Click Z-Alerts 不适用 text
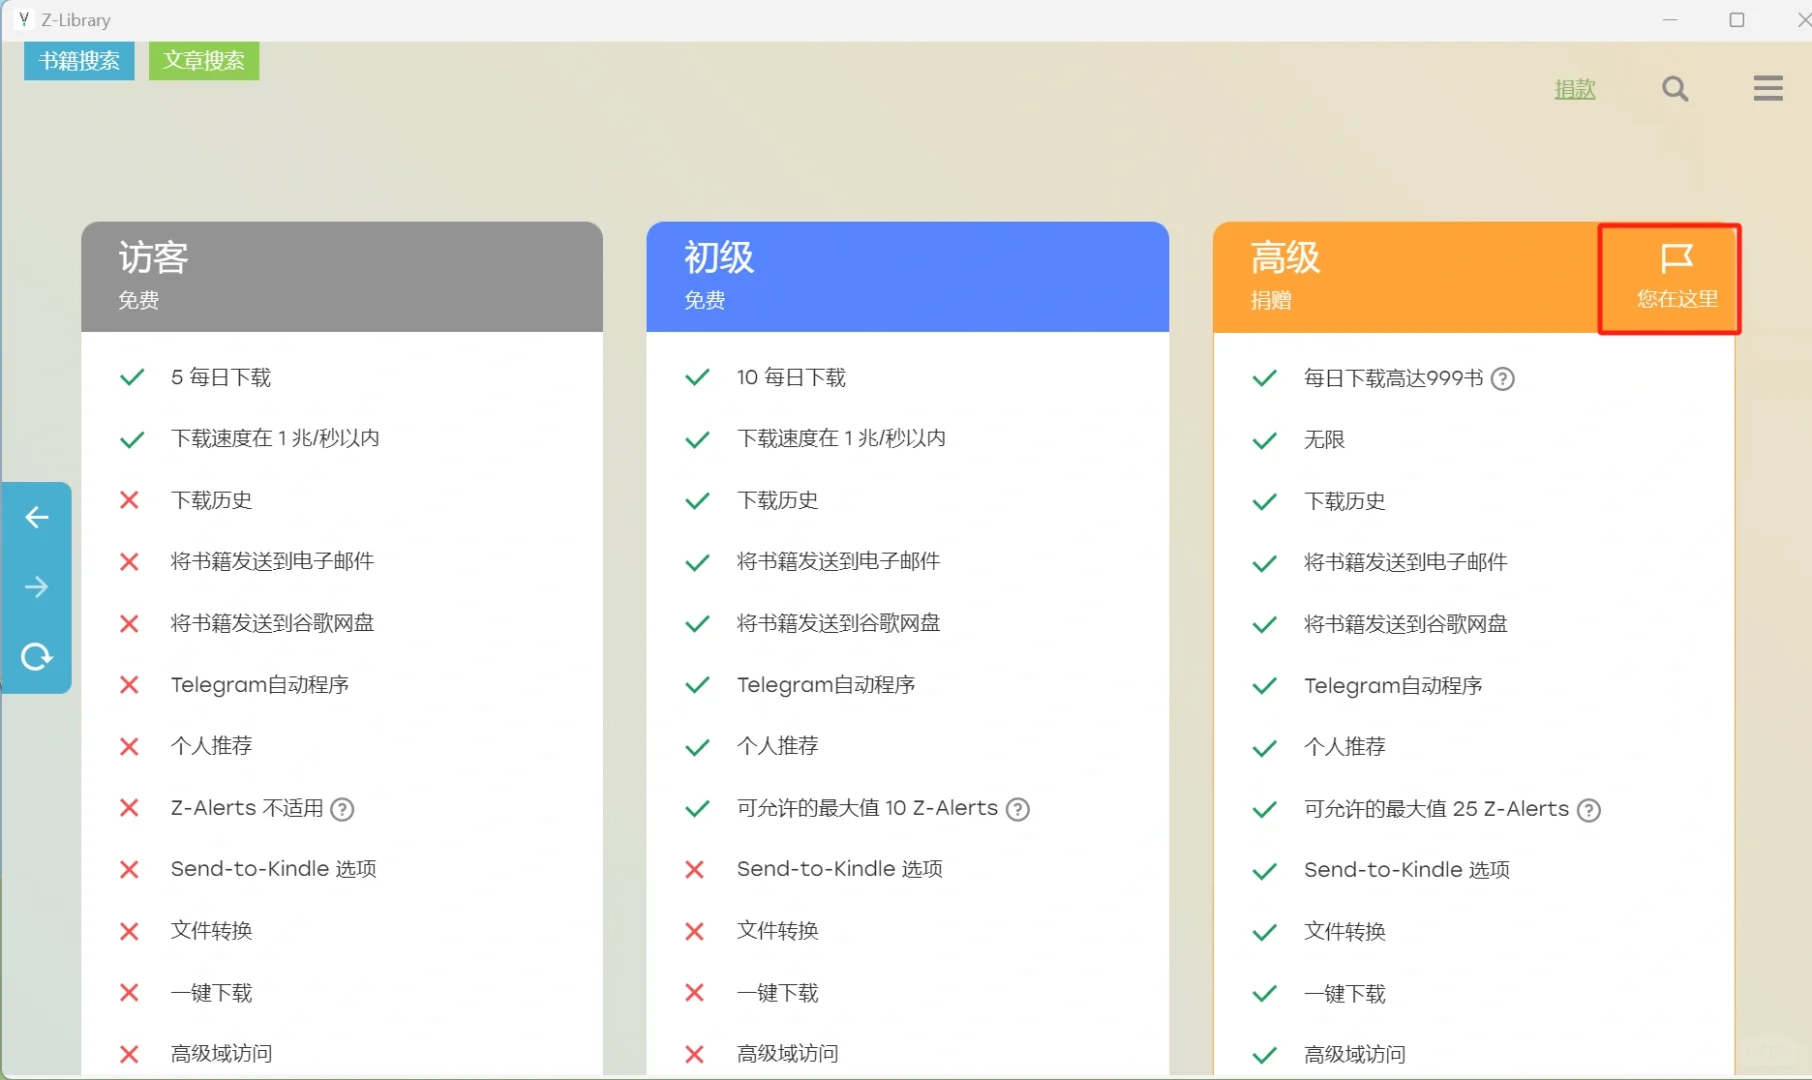Screen dimensions: 1812x1080 coord(247,809)
